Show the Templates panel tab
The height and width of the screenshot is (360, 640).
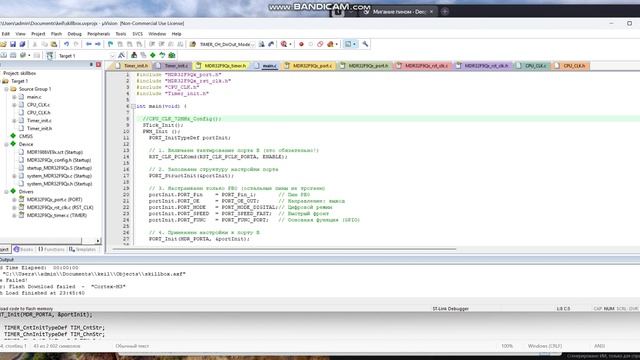click(82, 249)
